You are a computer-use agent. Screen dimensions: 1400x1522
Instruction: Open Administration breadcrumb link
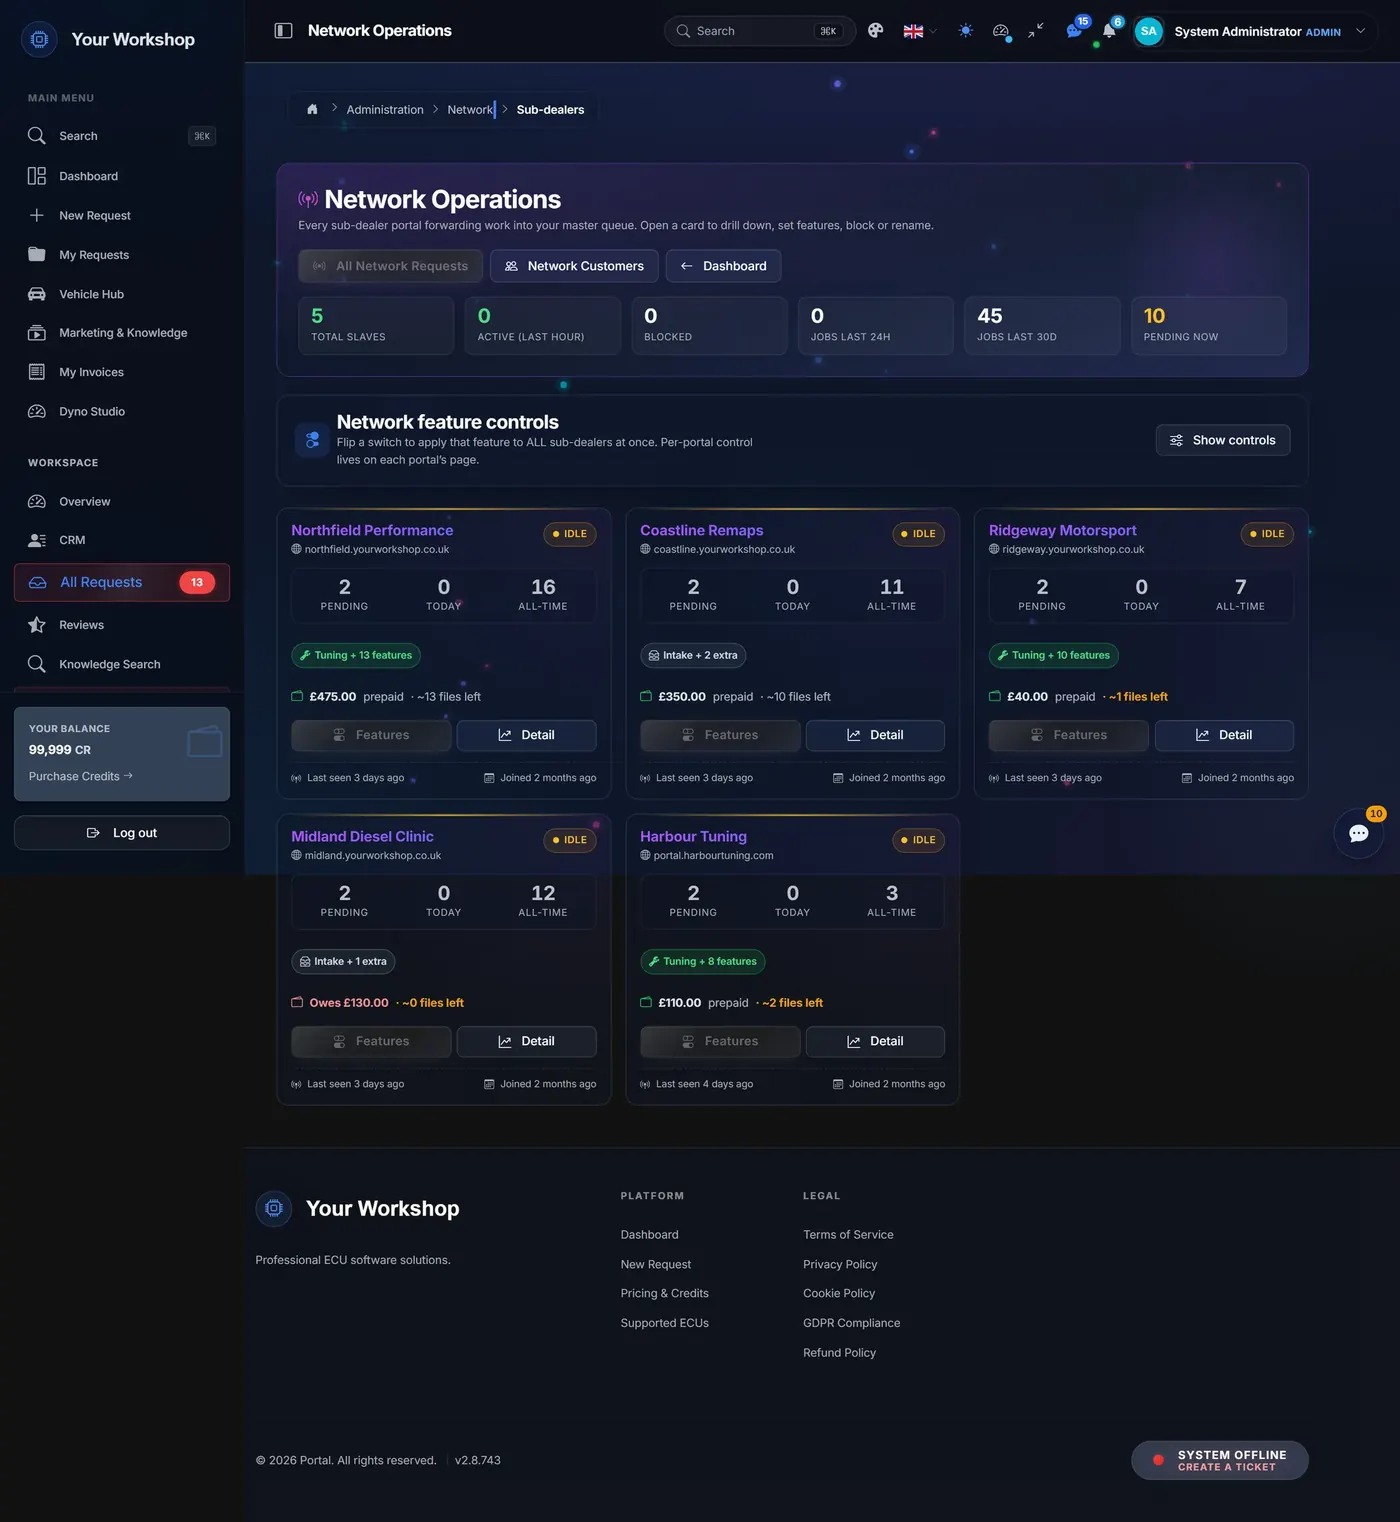[385, 110]
